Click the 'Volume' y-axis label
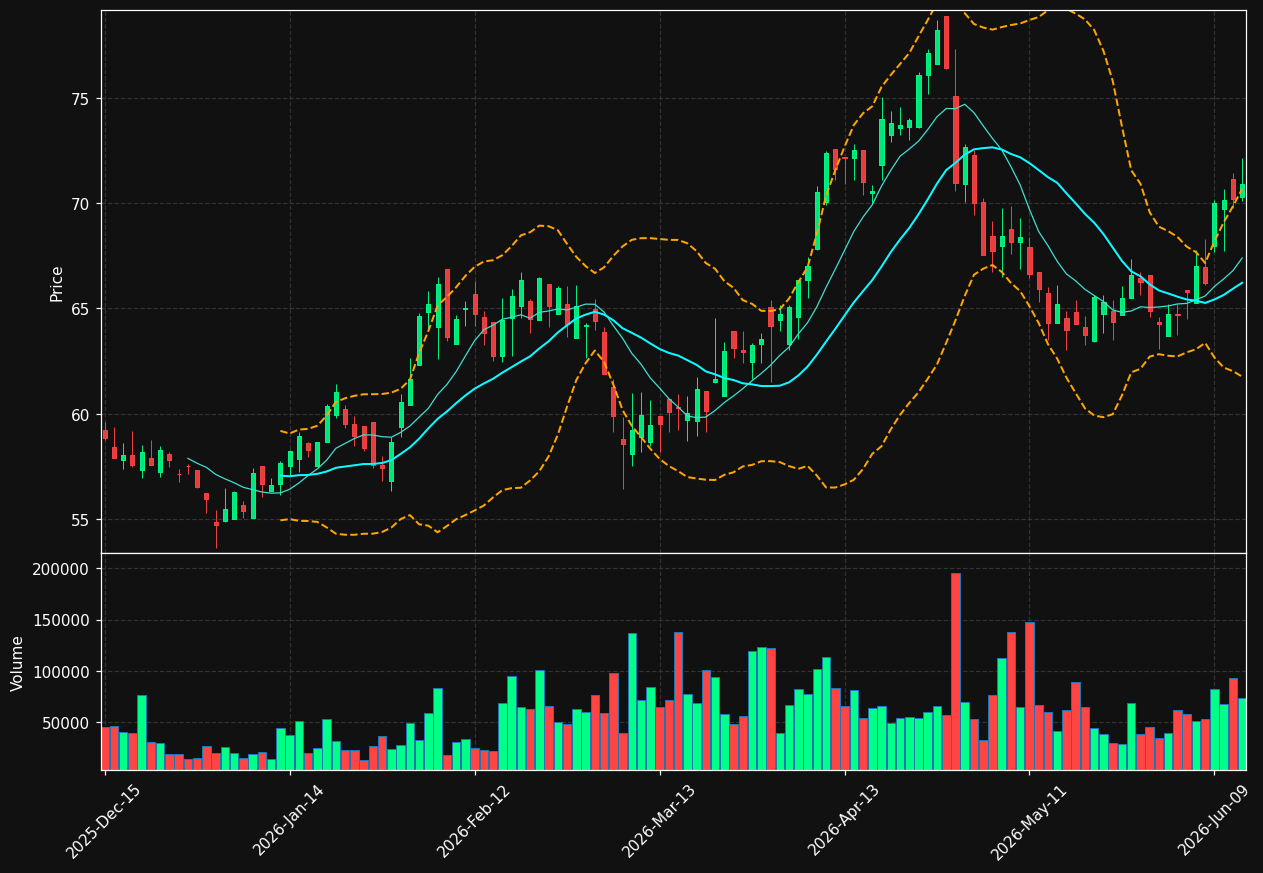This screenshot has height=873, width=1263. (x=18, y=663)
